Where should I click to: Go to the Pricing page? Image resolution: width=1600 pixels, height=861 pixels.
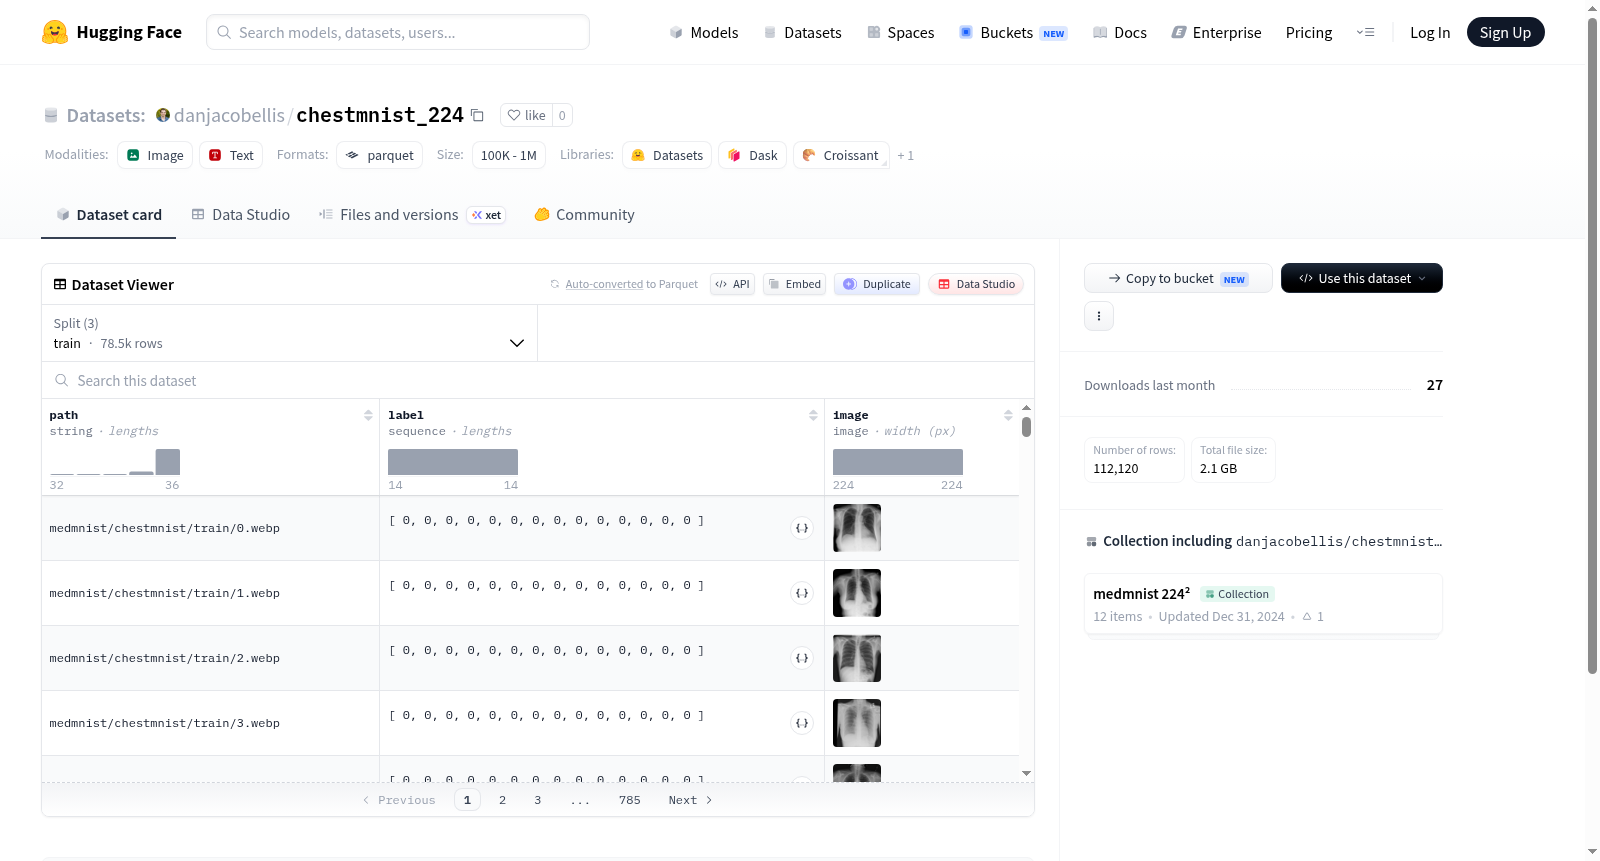pos(1309,32)
